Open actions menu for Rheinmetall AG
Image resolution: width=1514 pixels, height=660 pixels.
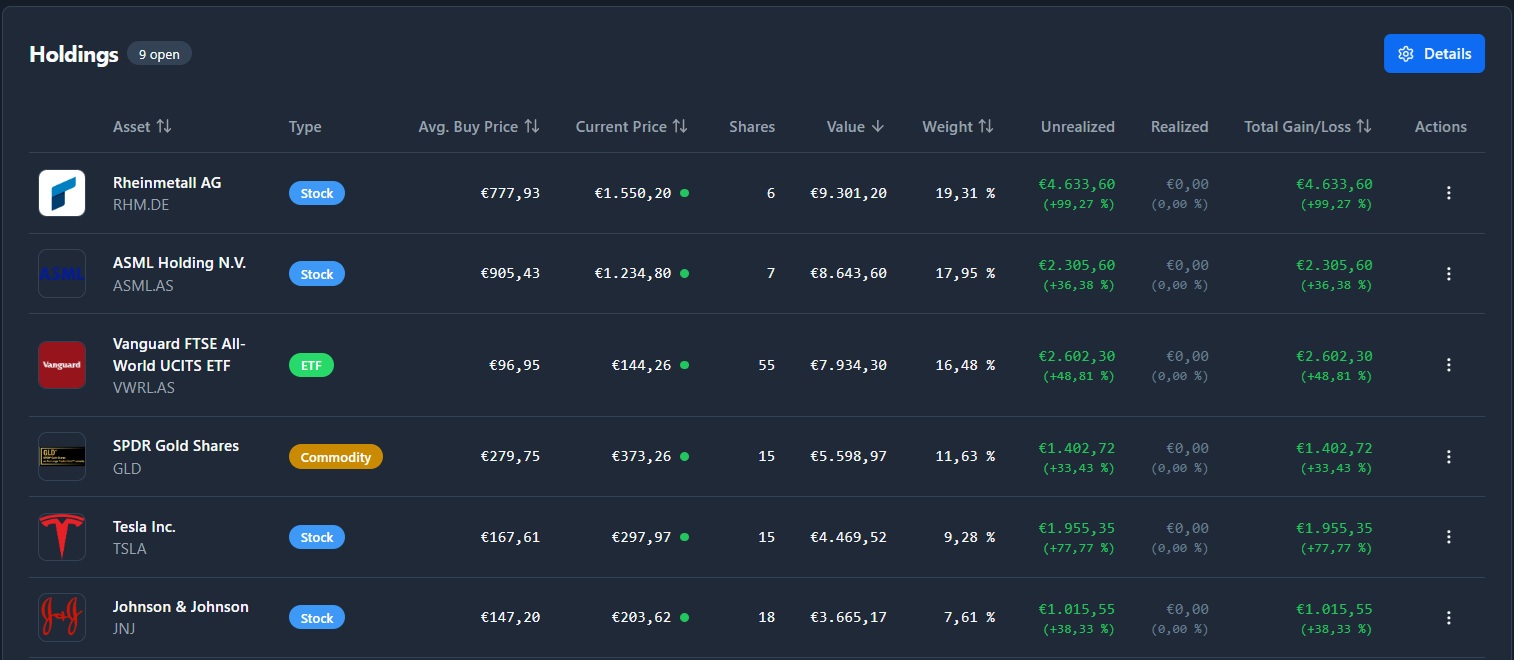point(1449,193)
